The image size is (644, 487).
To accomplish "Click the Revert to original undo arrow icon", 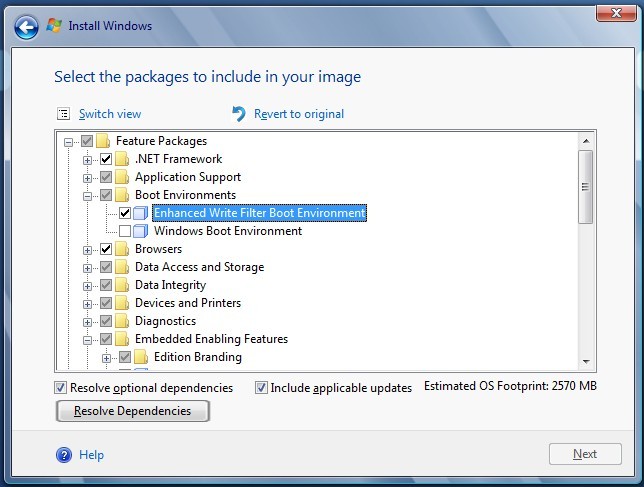I will [239, 114].
